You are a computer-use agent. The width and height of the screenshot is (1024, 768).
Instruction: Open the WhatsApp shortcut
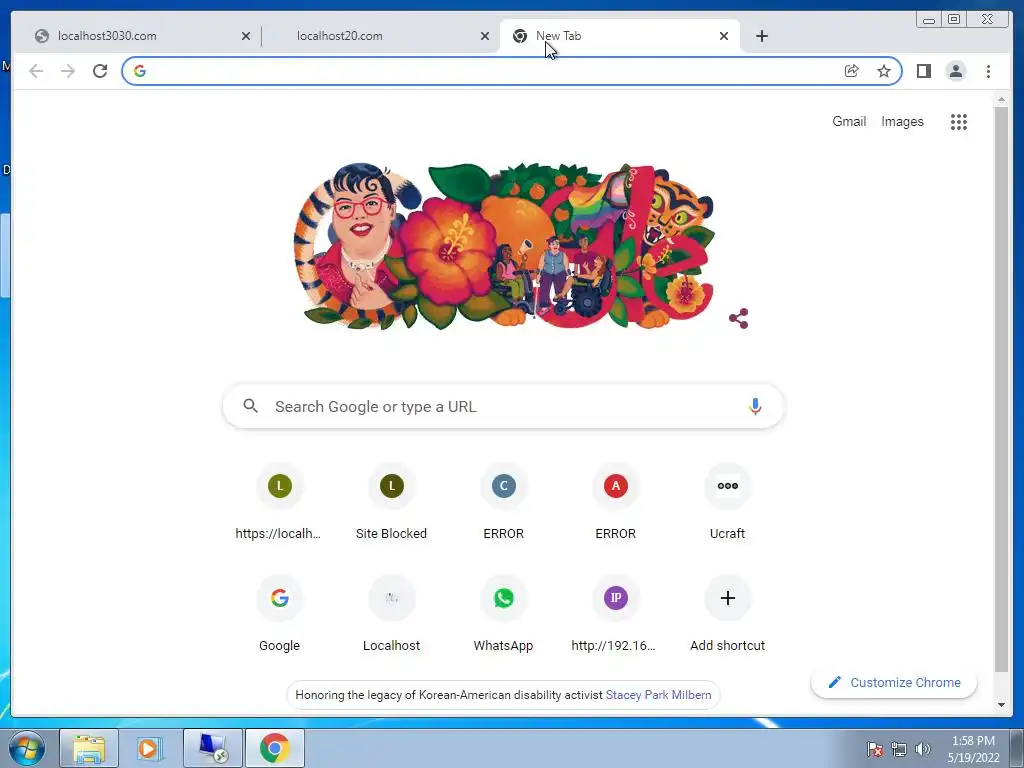click(x=504, y=615)
